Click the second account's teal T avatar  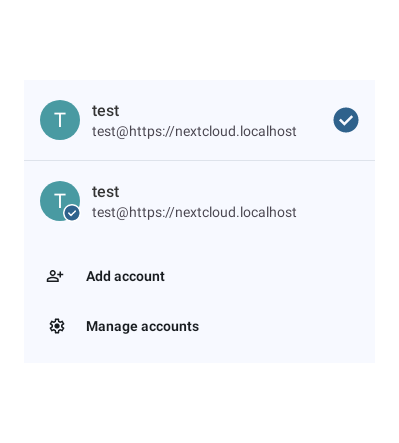coord(60,201)
